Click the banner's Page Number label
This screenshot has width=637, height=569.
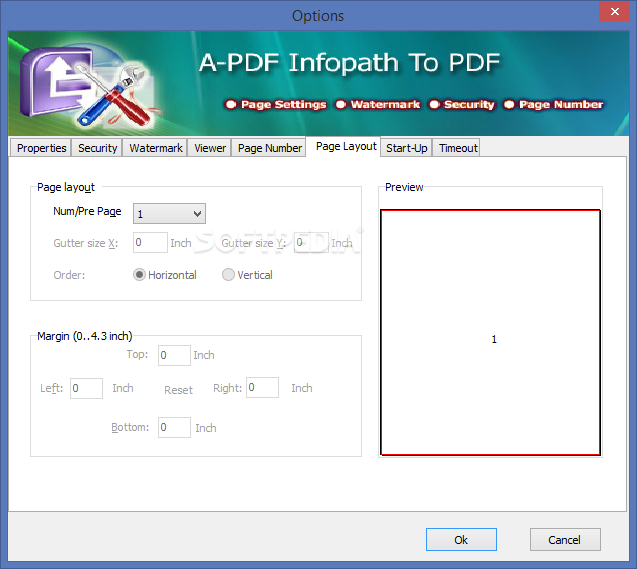coord(561,104)
